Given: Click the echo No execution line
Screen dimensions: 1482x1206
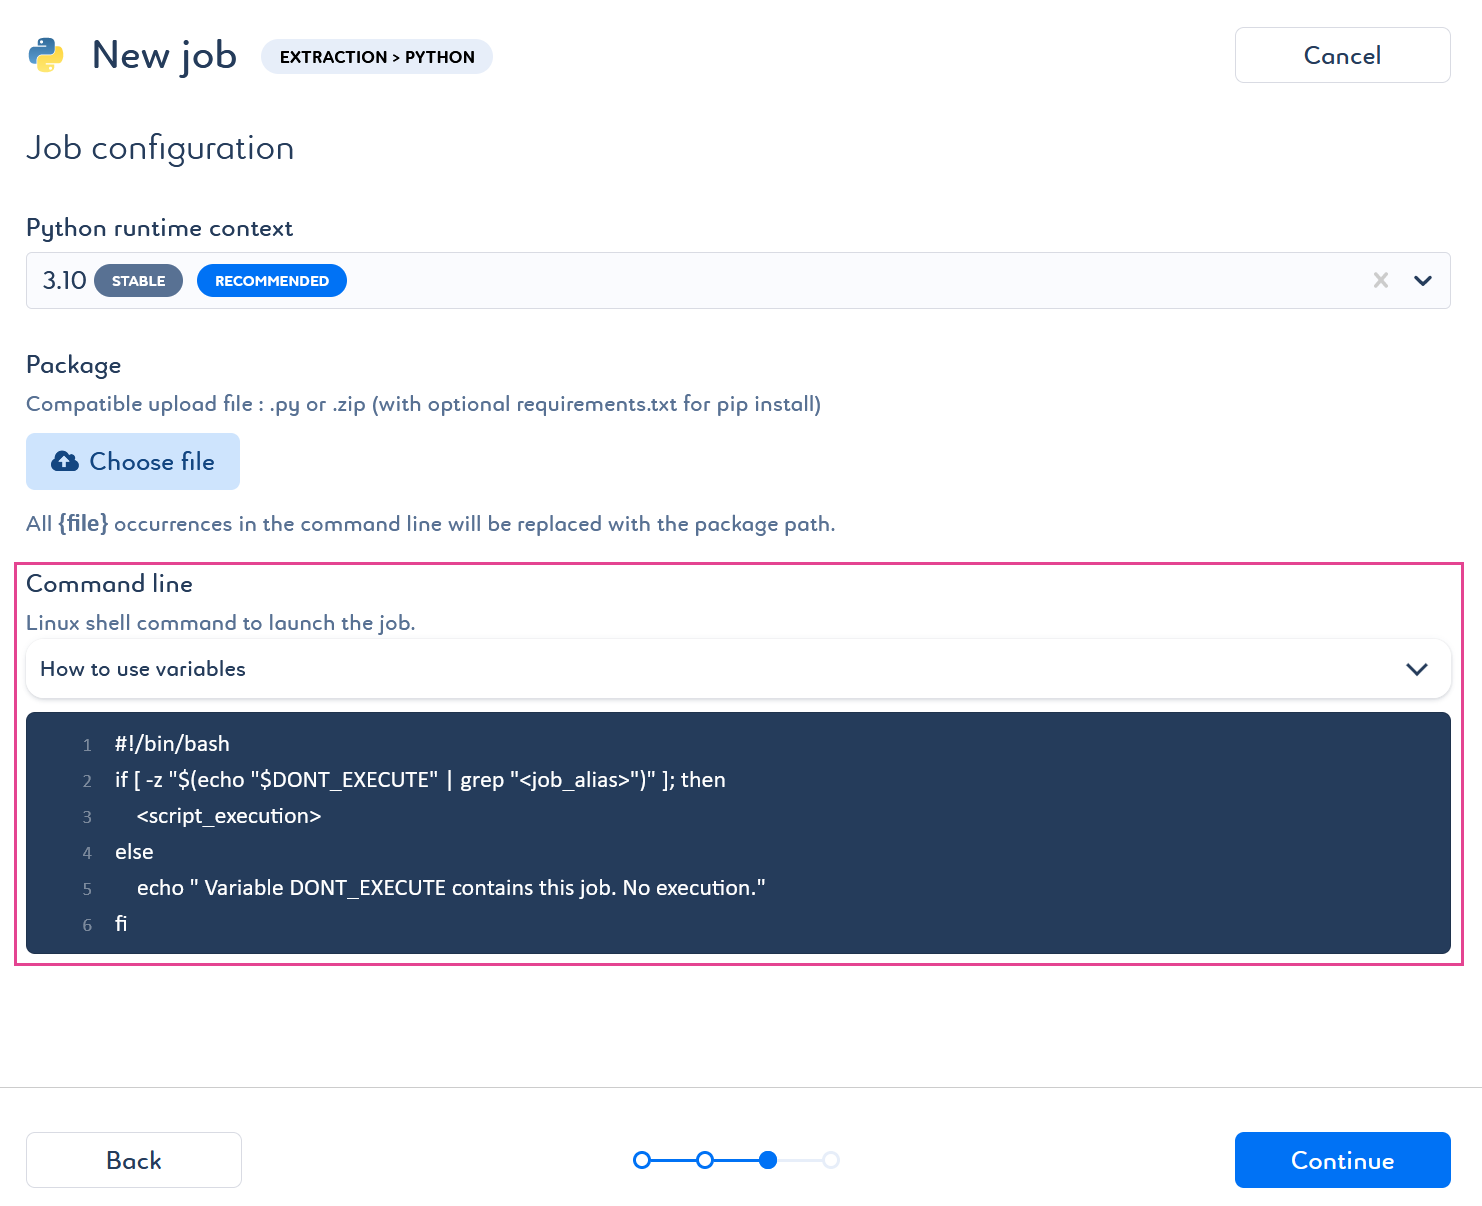Looking at the screenshot, I should tap(451, 888).
